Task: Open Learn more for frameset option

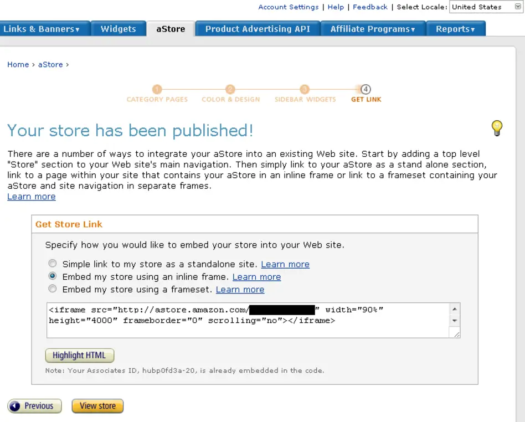Action: pos(240,290)
